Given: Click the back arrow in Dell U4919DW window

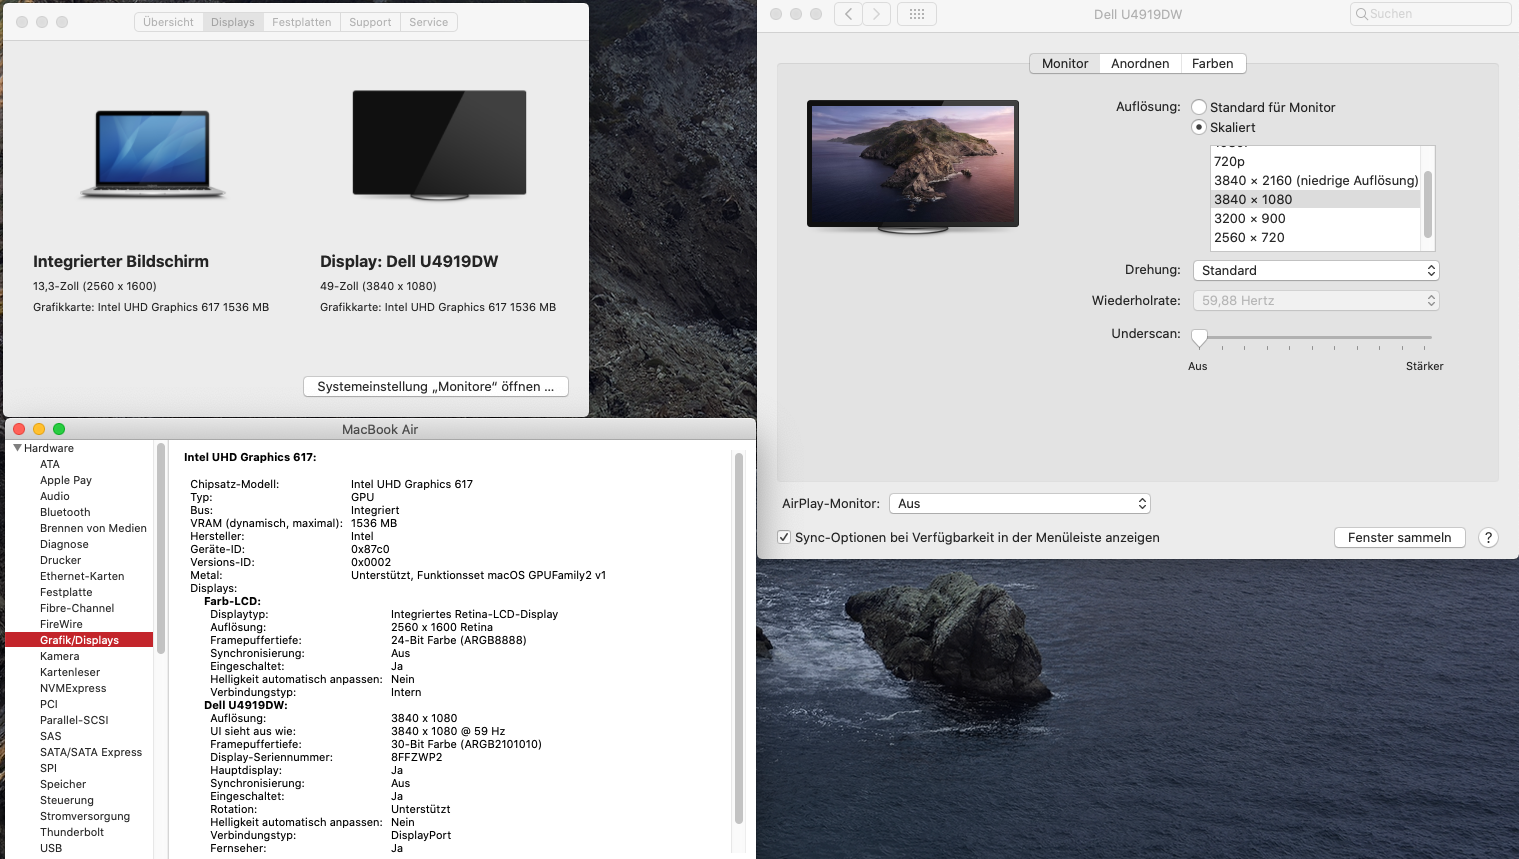Looking at the screenshot, I should tap(848, 14).
